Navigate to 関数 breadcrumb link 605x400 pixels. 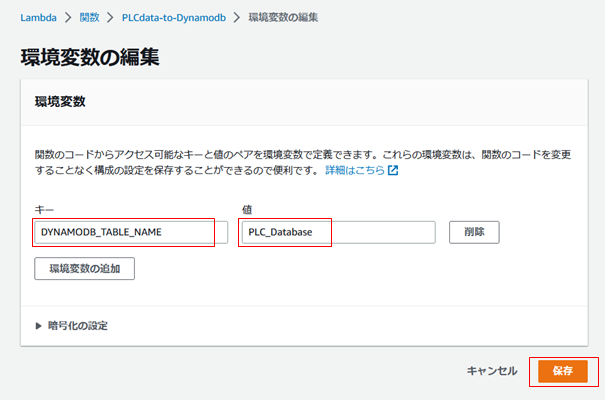coord(90,18)
